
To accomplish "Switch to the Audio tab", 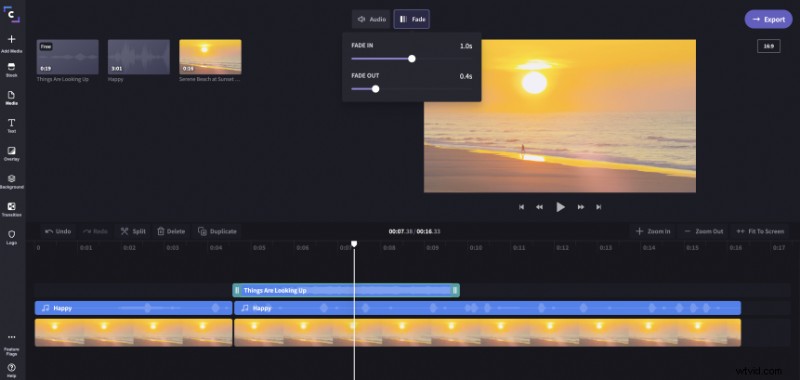I will pyautogui.click(x=371, y=19).
